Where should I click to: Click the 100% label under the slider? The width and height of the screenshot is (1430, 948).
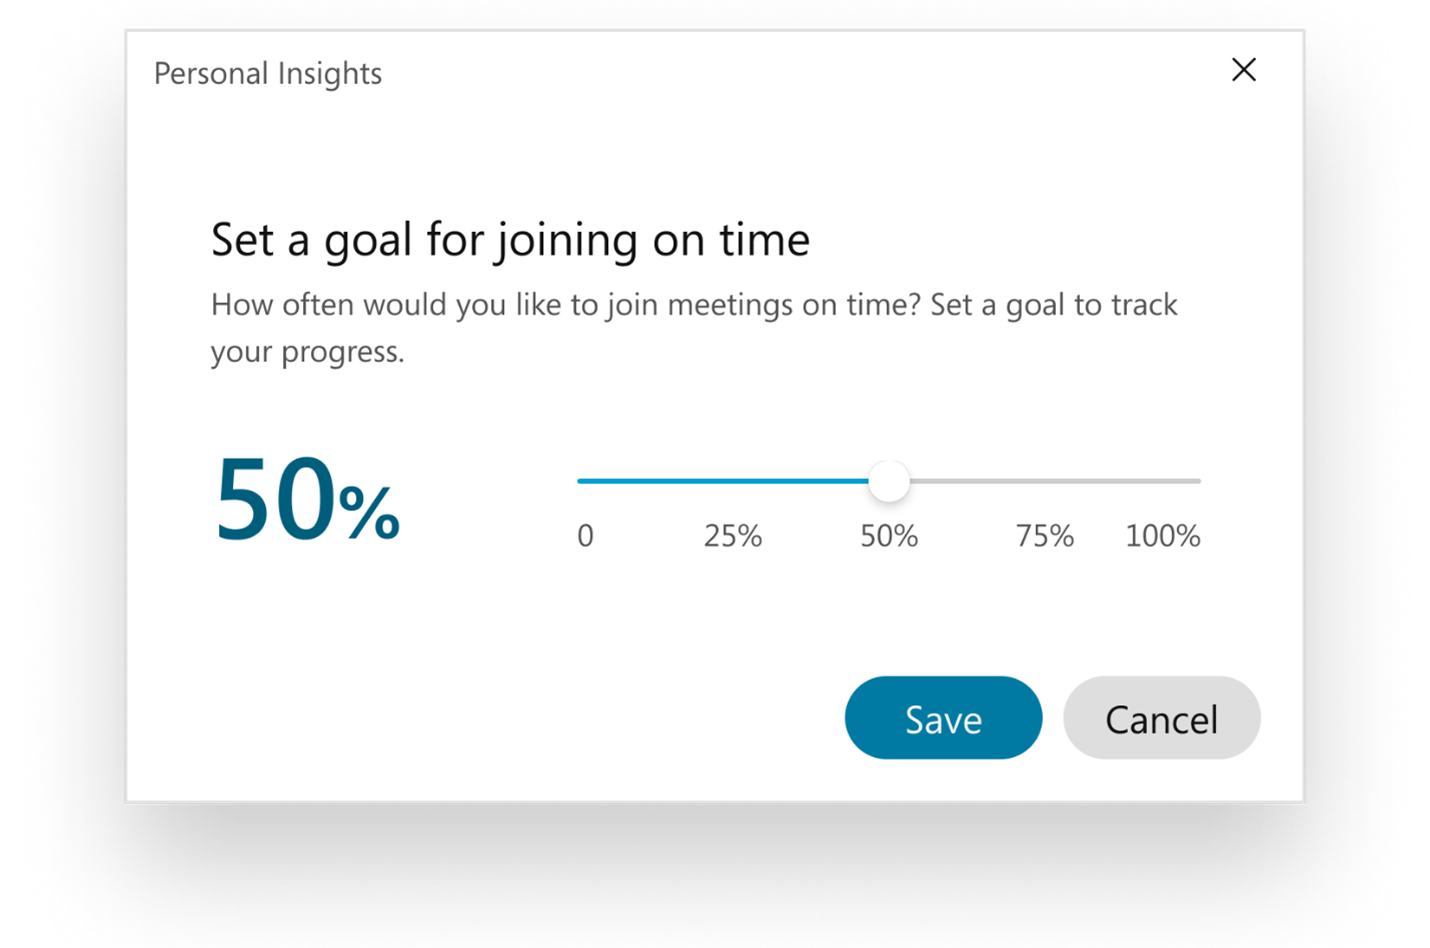point(1162,536)
